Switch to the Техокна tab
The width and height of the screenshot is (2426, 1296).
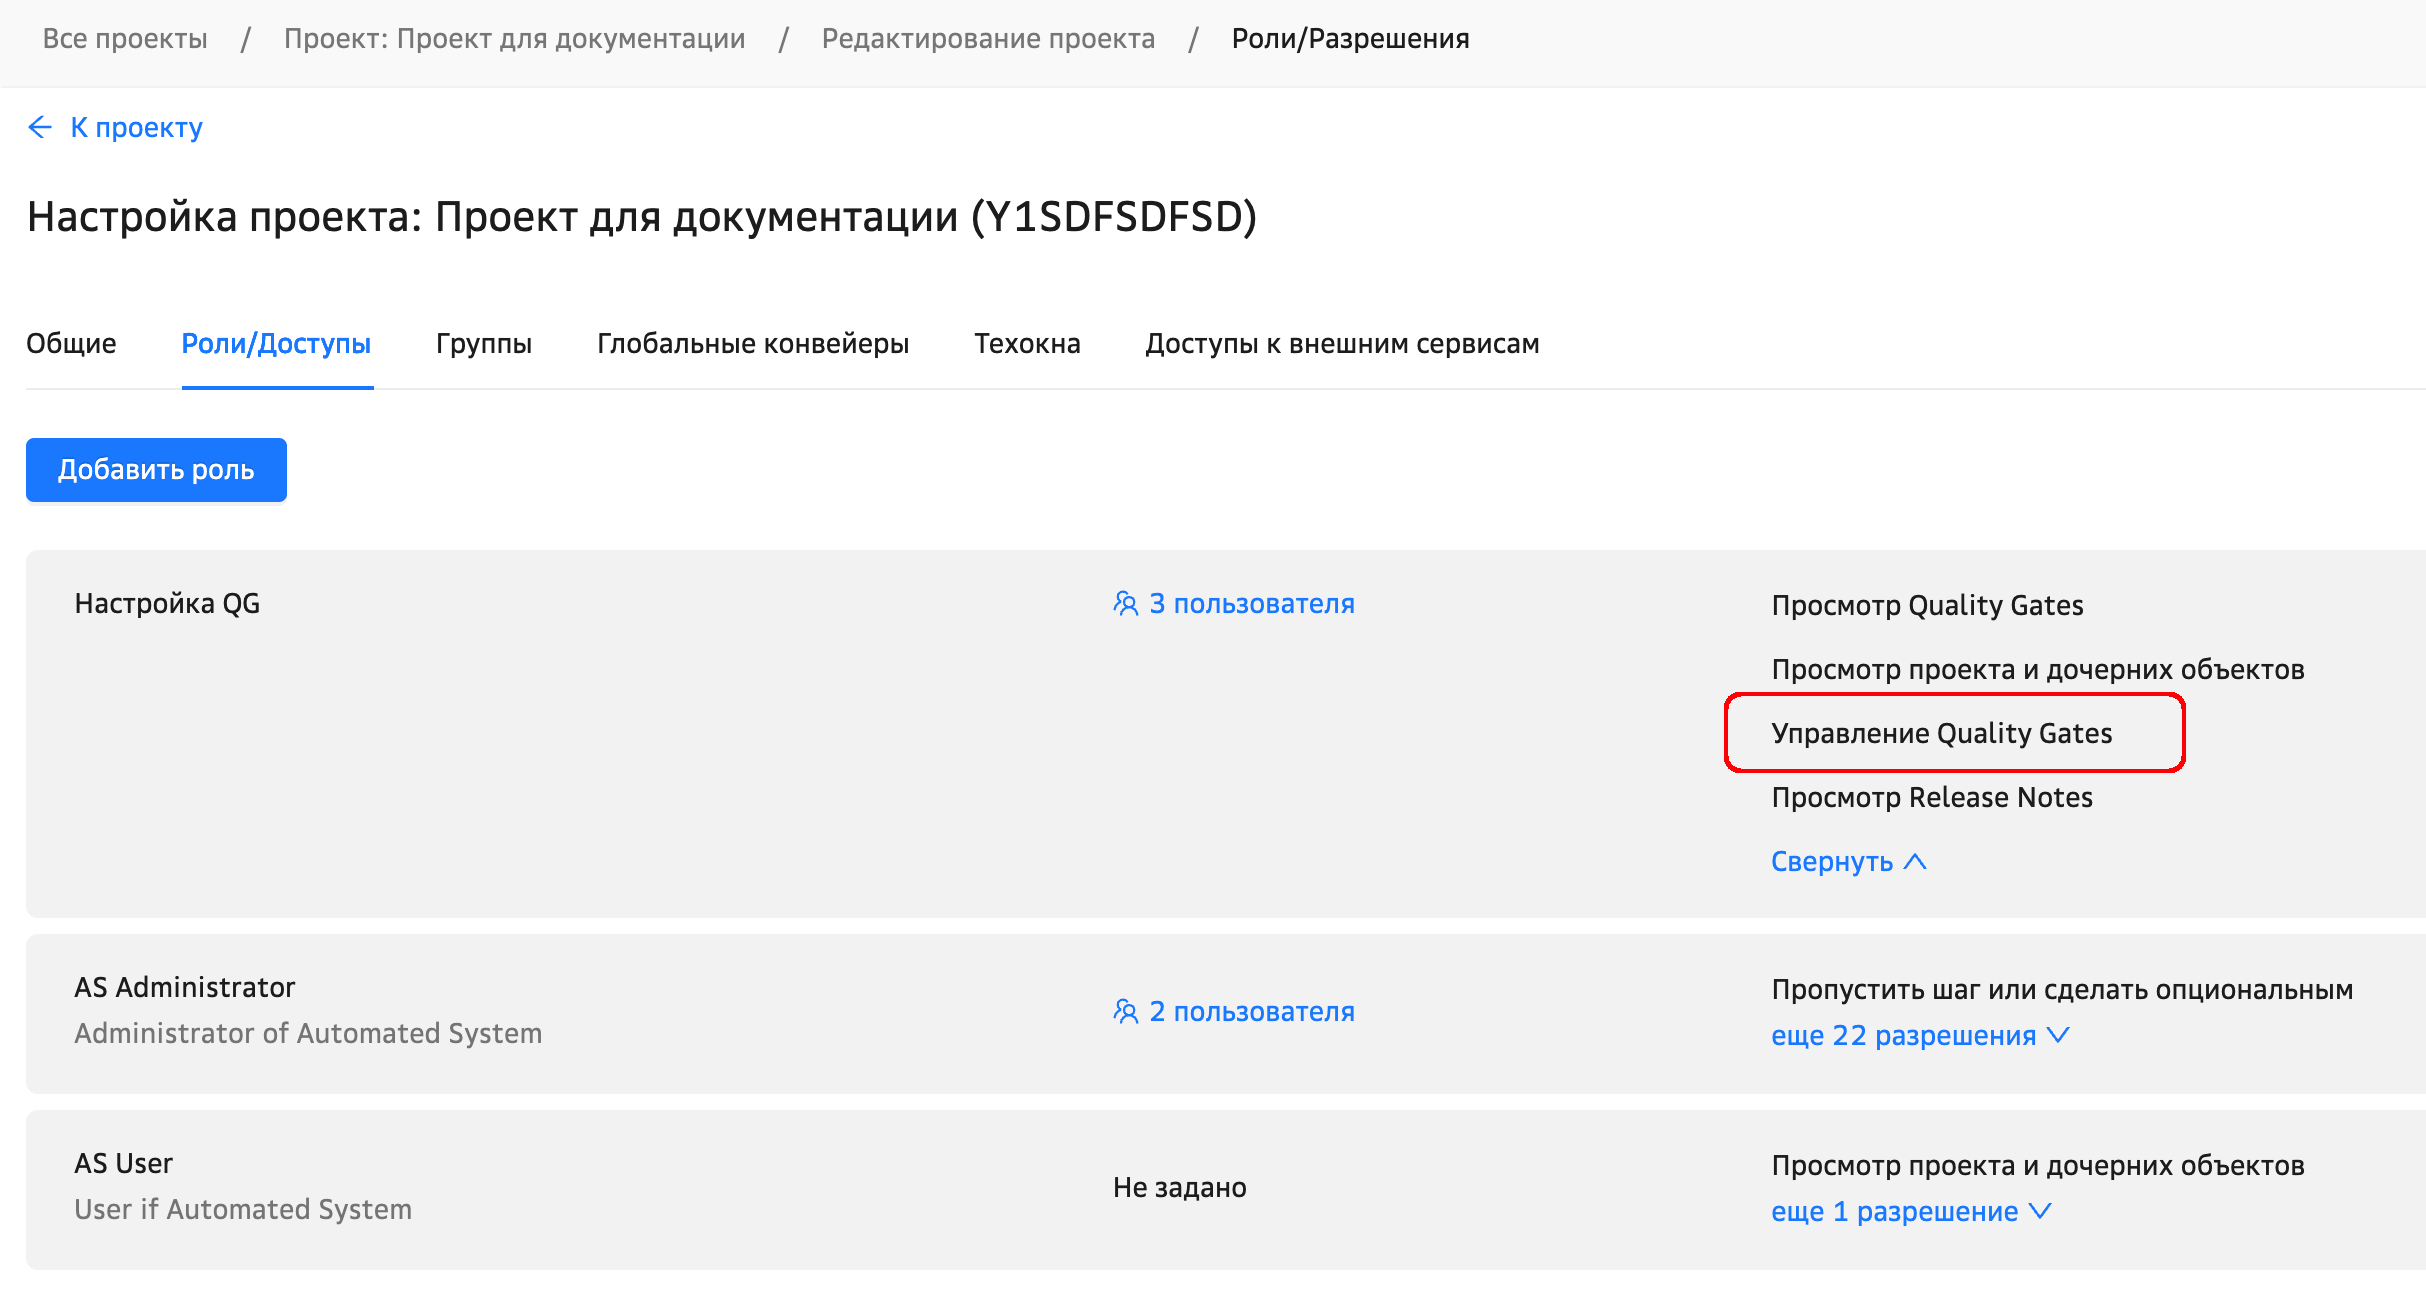click(1027, 344)
